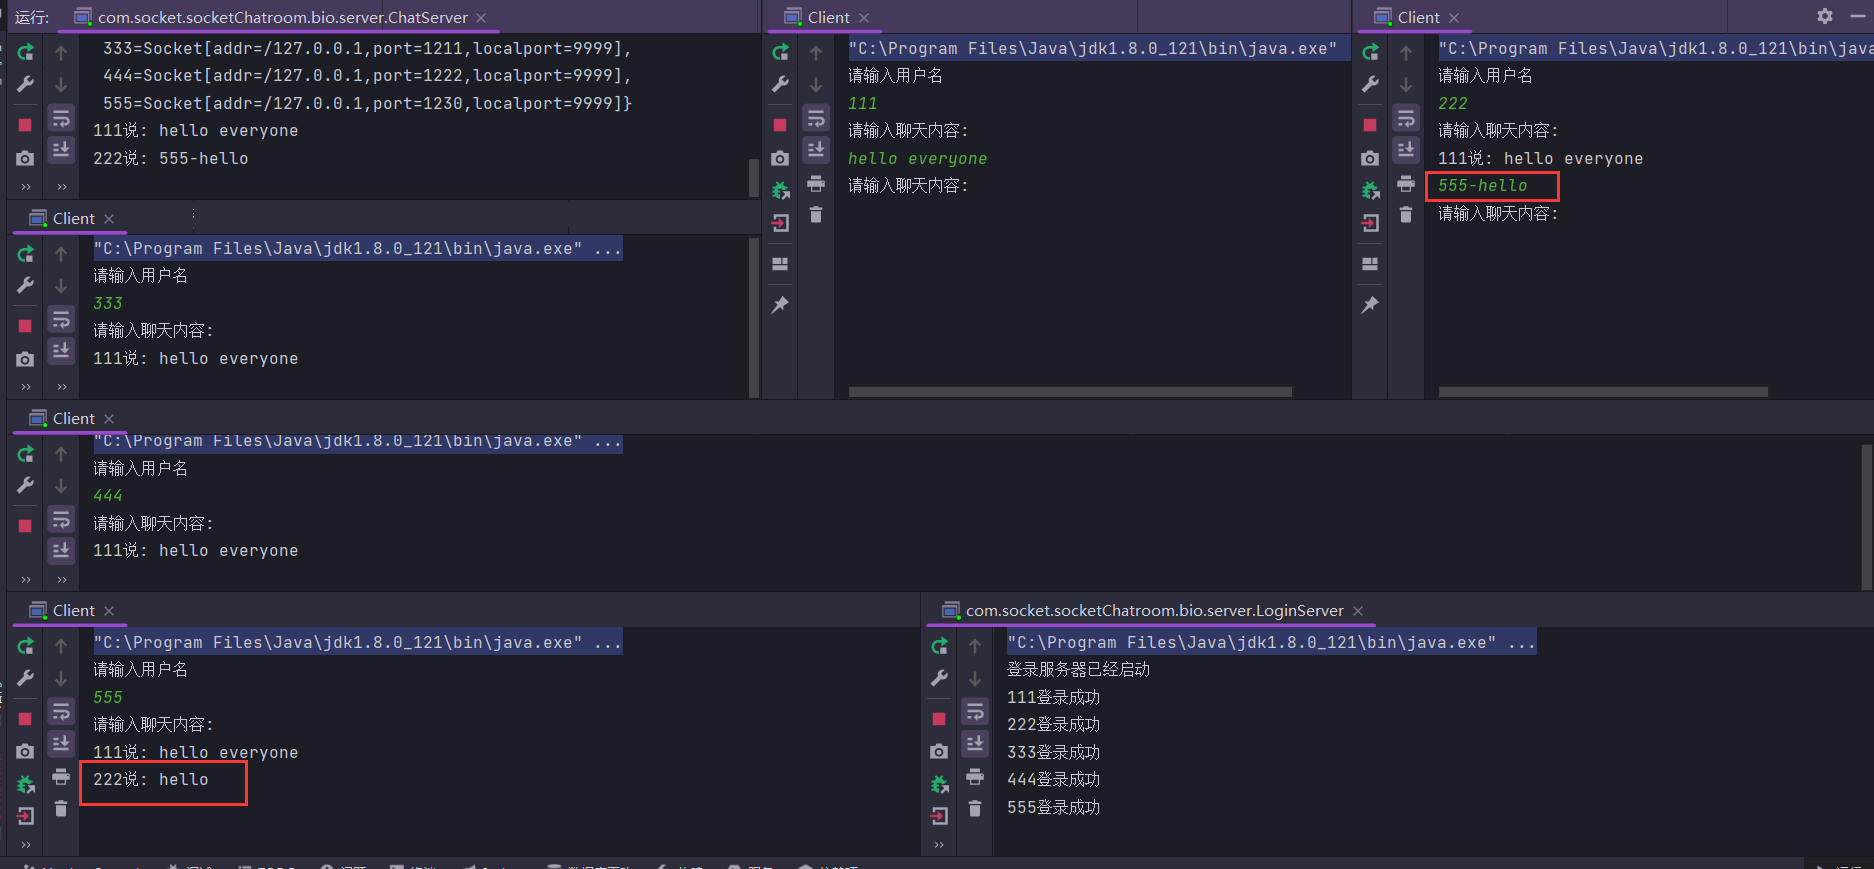
Task: Dump threads in Client 111 panel
Action: tap(780, 158)
